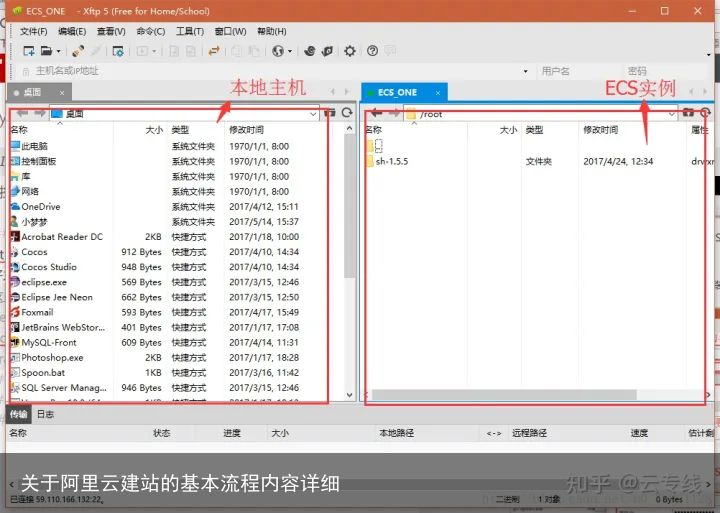
Task: Click the Connect plug toolbar icon
Action: pos(78,51)
